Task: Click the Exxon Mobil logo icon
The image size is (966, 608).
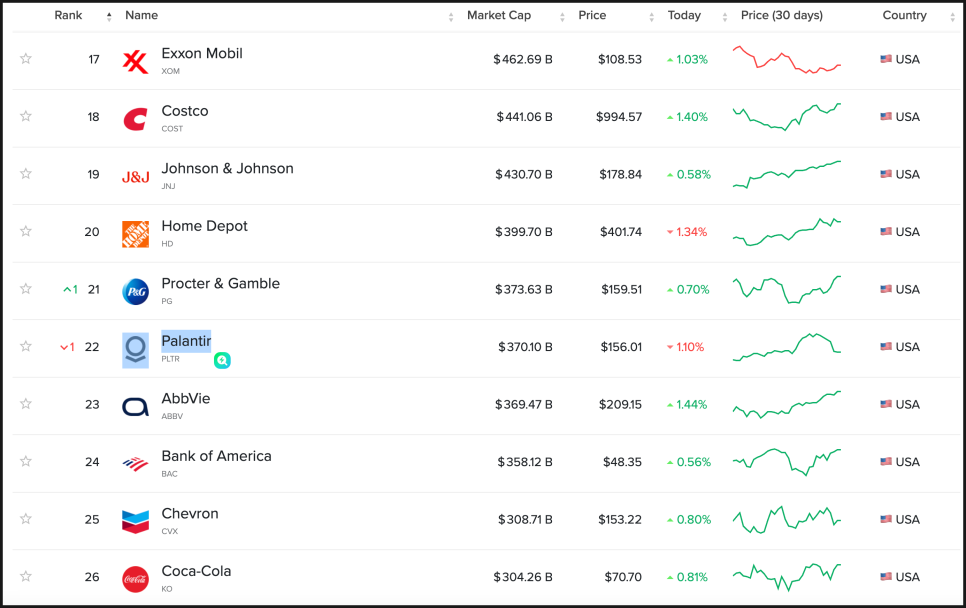Action: 136,62
